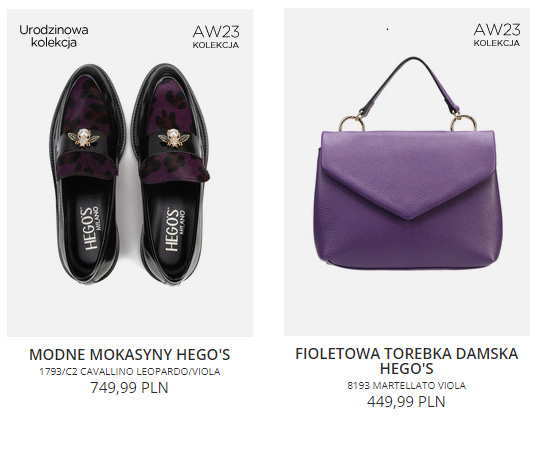
Task: Open the Fioletowa Torebka Damska Hego's title
Action: click(407, 361)
